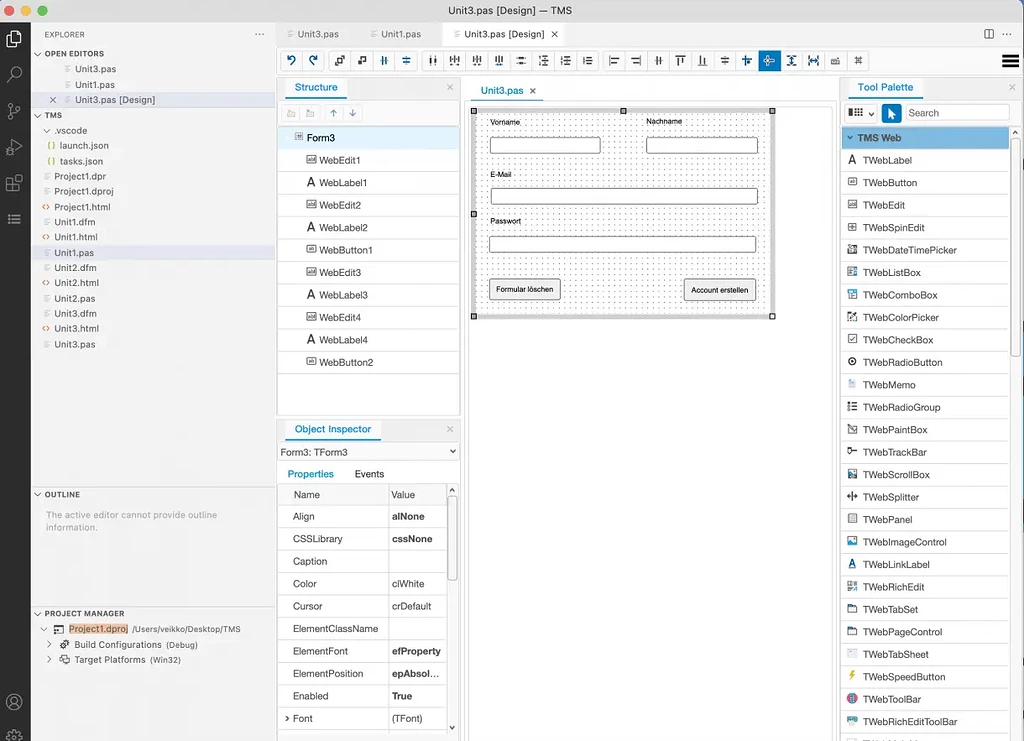The width and height of the screenshot is (1024, 741).
Task: Select the Properties tab in Object Inspector
Action: 310,474
